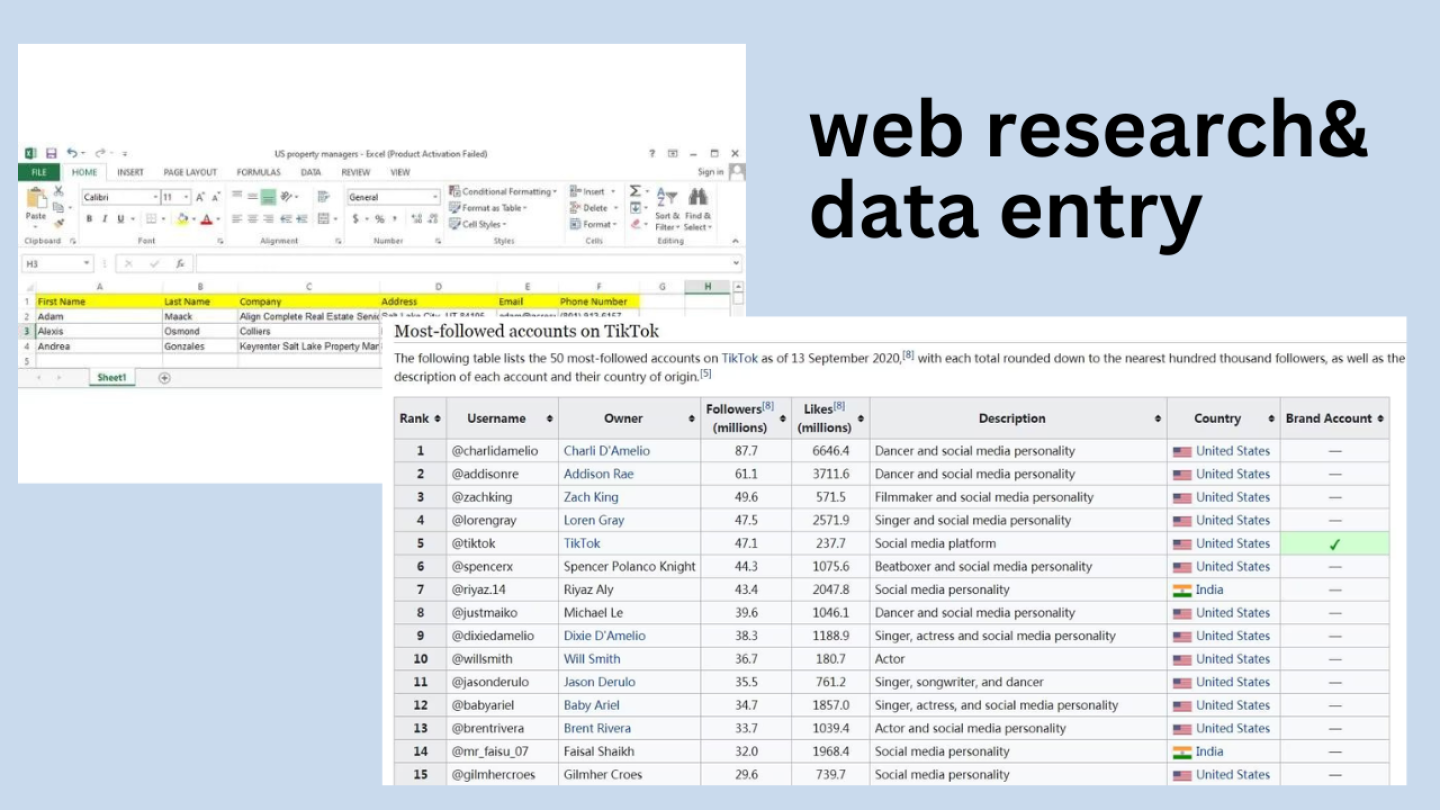Image resolution: width=1440 pixels, height=810 pixels.
Task: Click the New Sheet plus button
Action: (165, 378)
